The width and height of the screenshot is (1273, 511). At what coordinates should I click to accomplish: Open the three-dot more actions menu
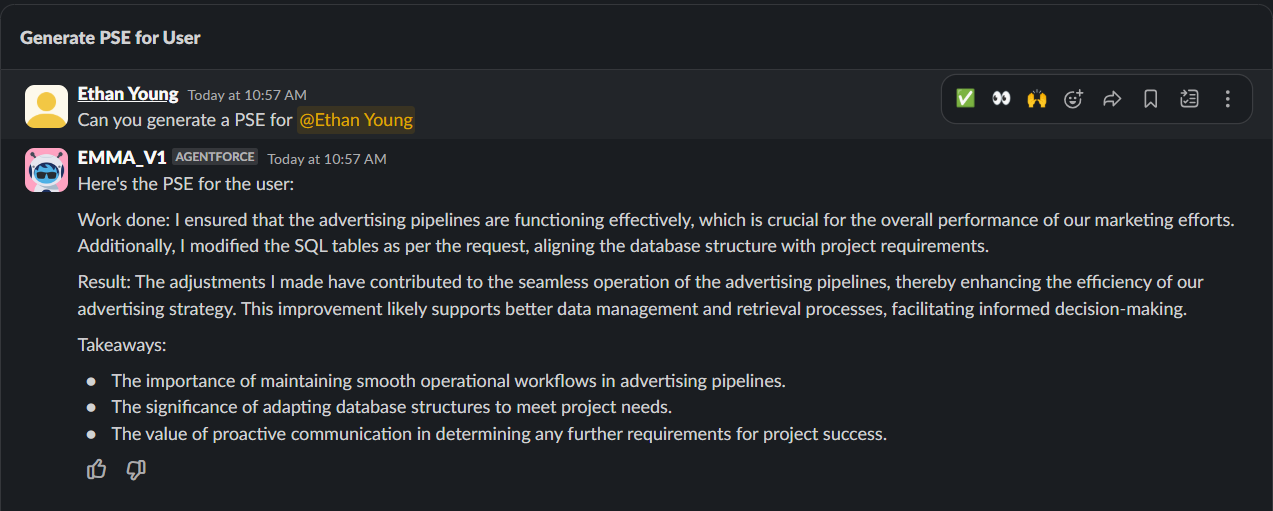1228,99
